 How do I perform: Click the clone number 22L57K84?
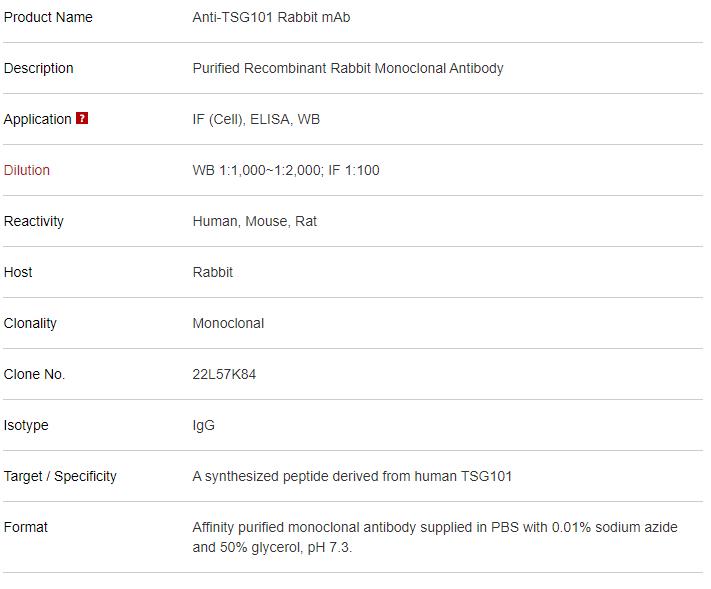coord(224,374)
